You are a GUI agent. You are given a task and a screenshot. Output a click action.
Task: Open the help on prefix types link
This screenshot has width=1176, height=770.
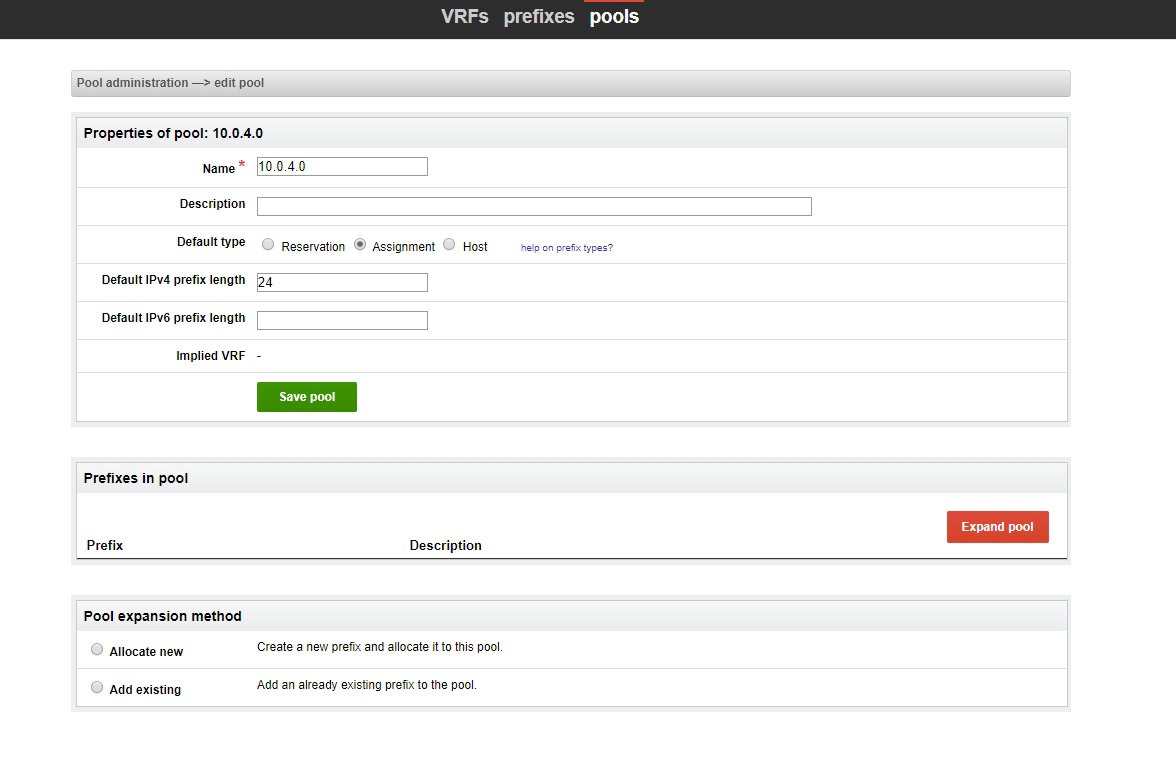566,247
